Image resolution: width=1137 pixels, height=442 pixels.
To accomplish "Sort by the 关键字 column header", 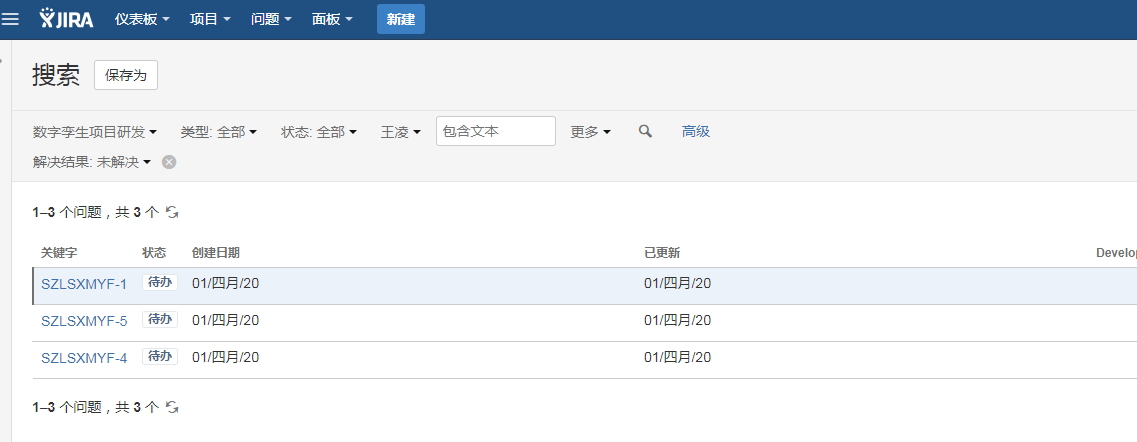I will coord(59,253).
